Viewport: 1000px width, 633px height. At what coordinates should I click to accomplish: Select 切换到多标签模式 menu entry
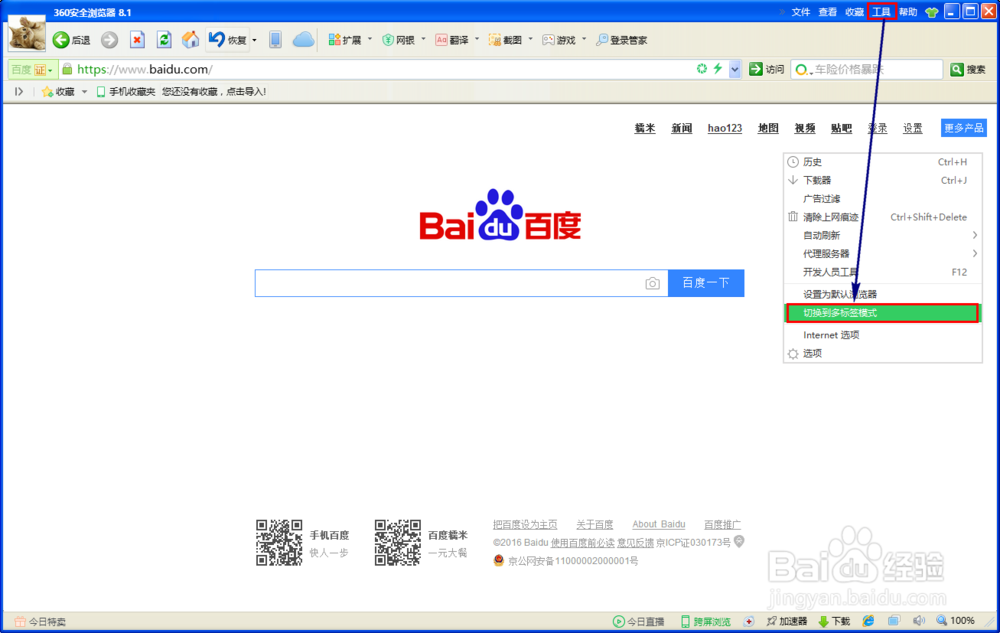[883, 313]
